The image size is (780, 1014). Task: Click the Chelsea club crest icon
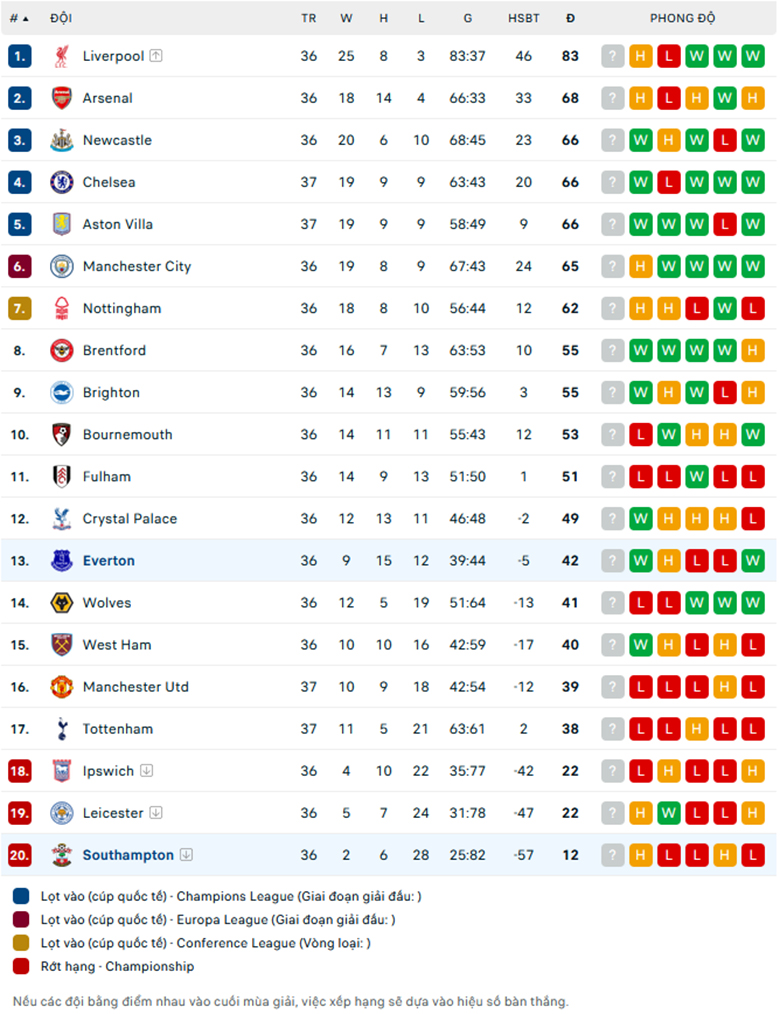click(61, 182)
